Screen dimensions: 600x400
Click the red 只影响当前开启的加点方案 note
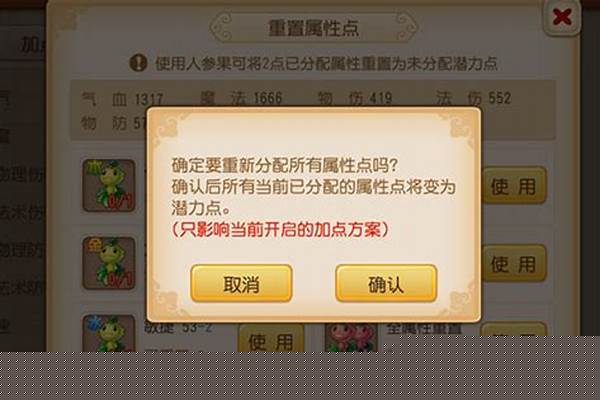click(x=280, y=230)
